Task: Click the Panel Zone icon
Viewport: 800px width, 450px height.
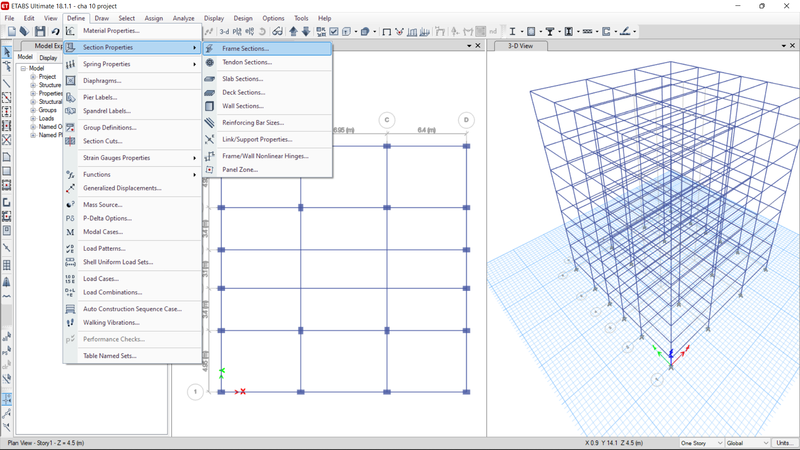Action: [x=210, y=169]
